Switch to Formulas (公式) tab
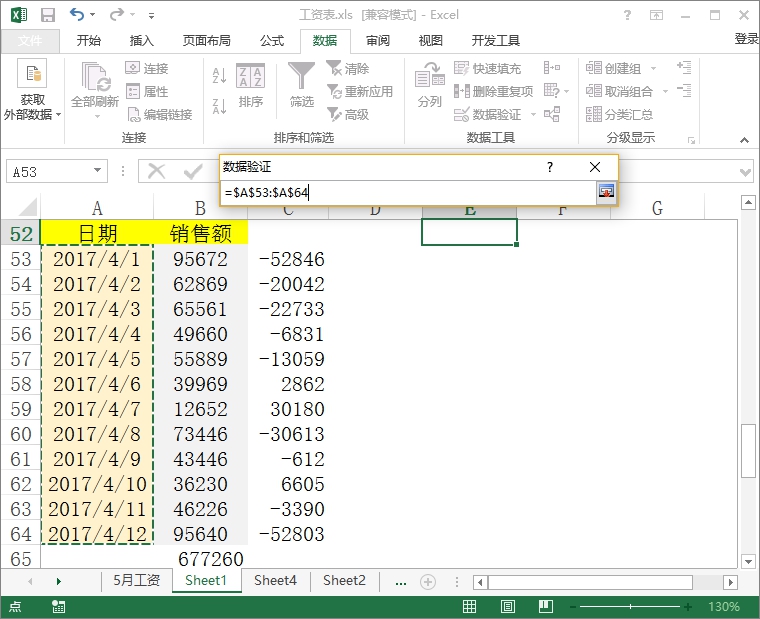 coord(272,41)
